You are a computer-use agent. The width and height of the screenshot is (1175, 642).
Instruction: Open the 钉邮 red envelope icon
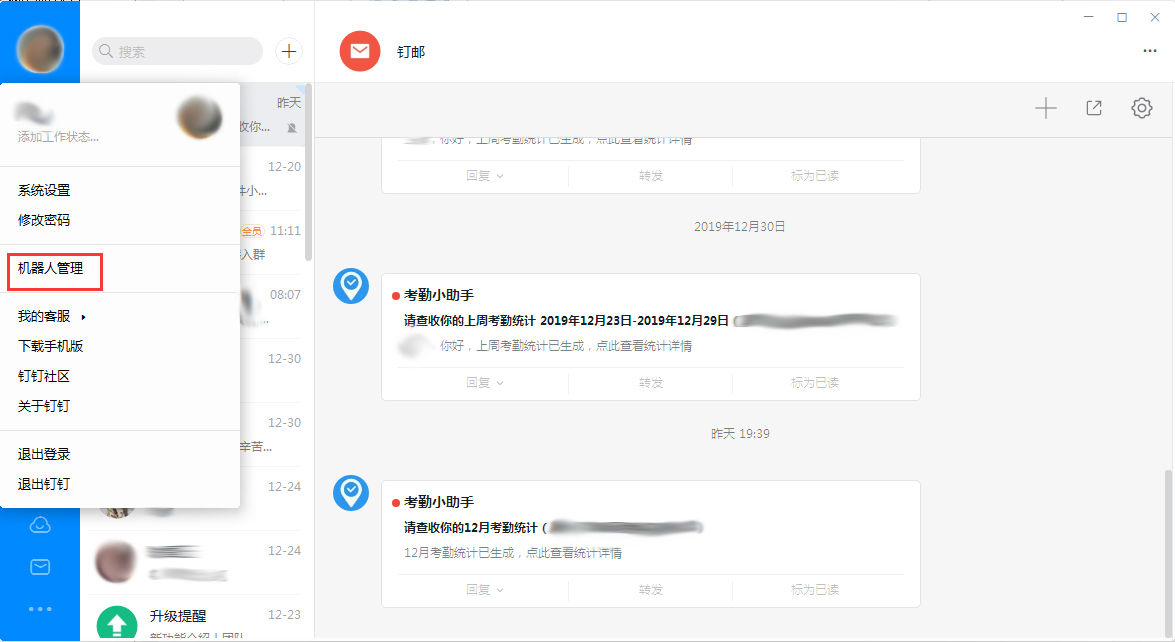[x=359, y=51]
